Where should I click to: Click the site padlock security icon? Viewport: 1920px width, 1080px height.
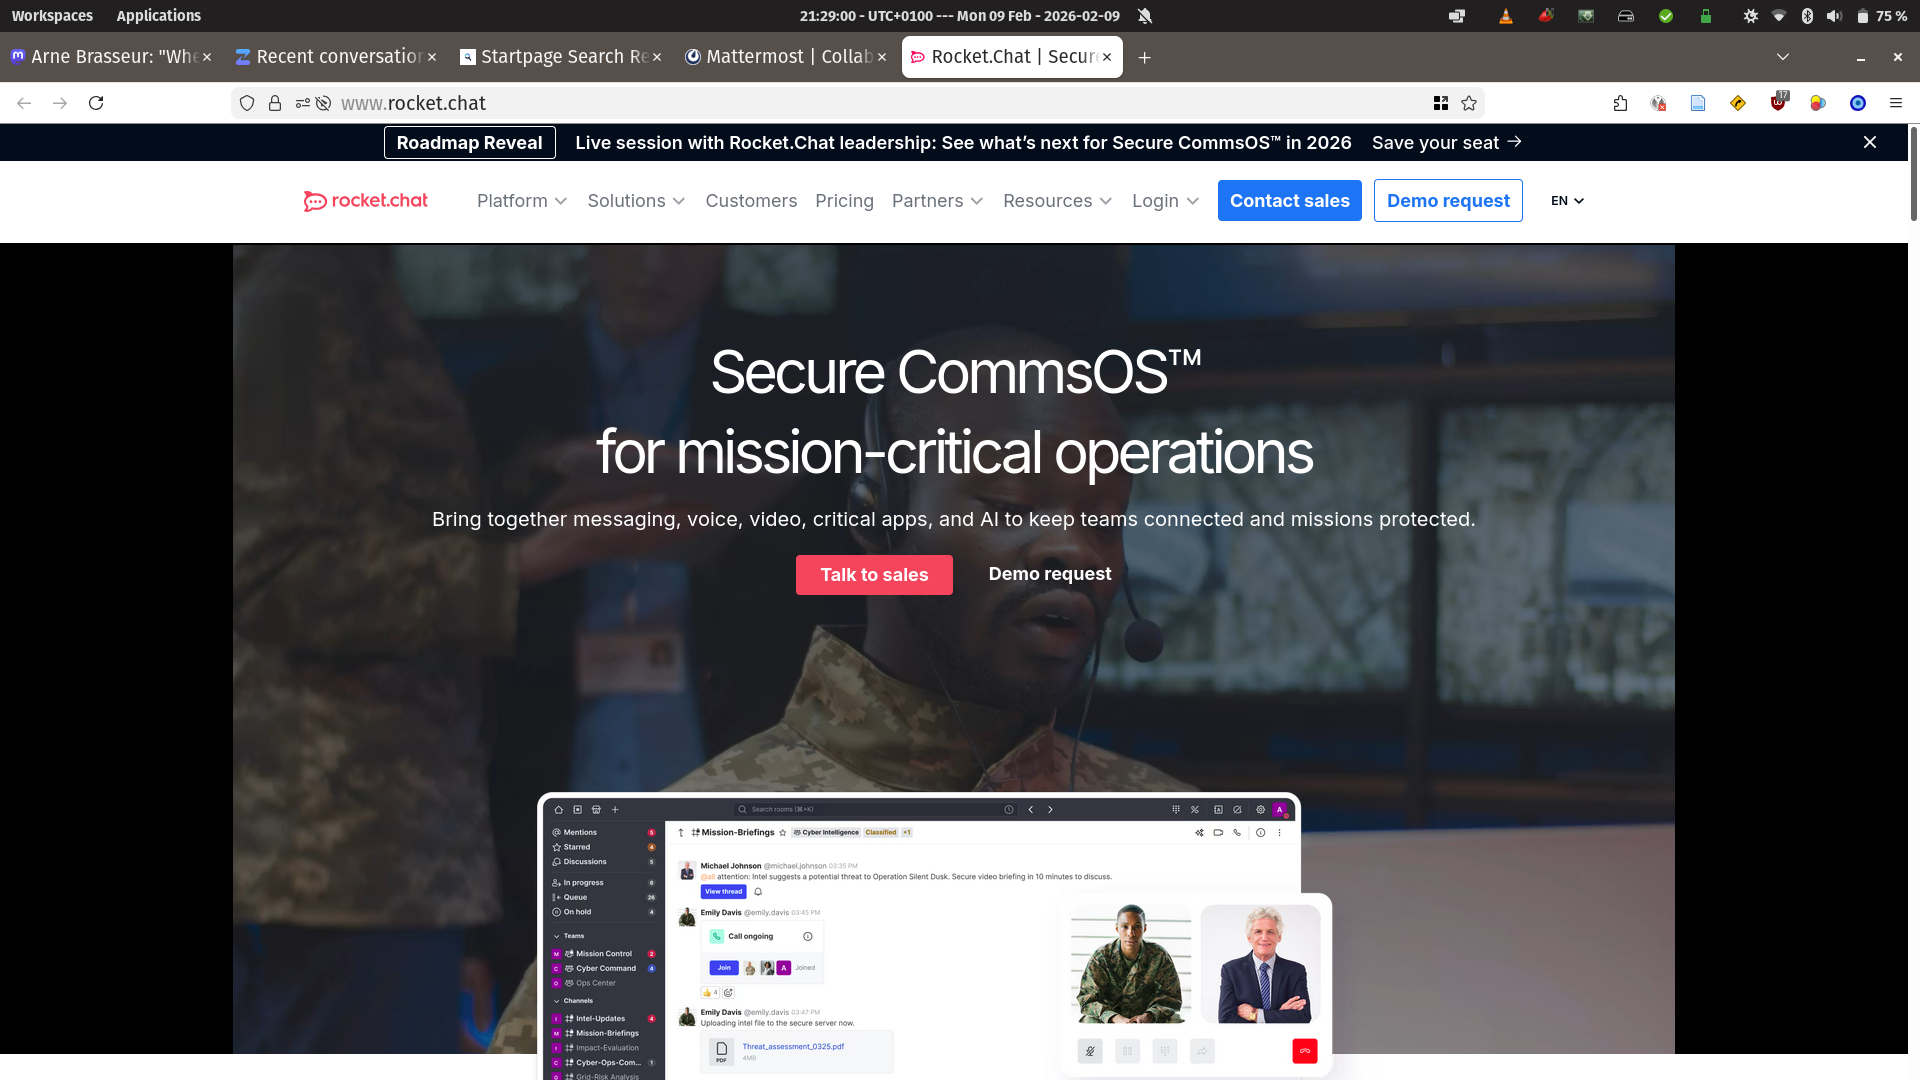[275, 103]
